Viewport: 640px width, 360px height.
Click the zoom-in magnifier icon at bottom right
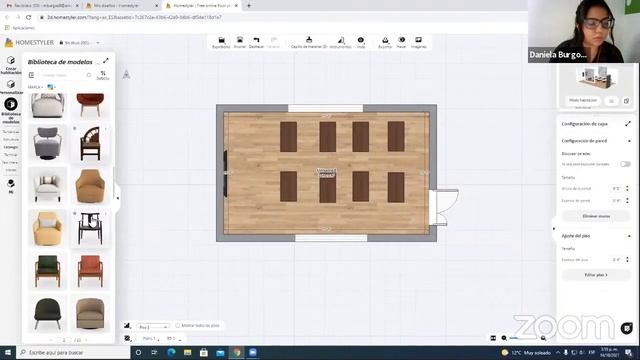(x=543, y=338)
